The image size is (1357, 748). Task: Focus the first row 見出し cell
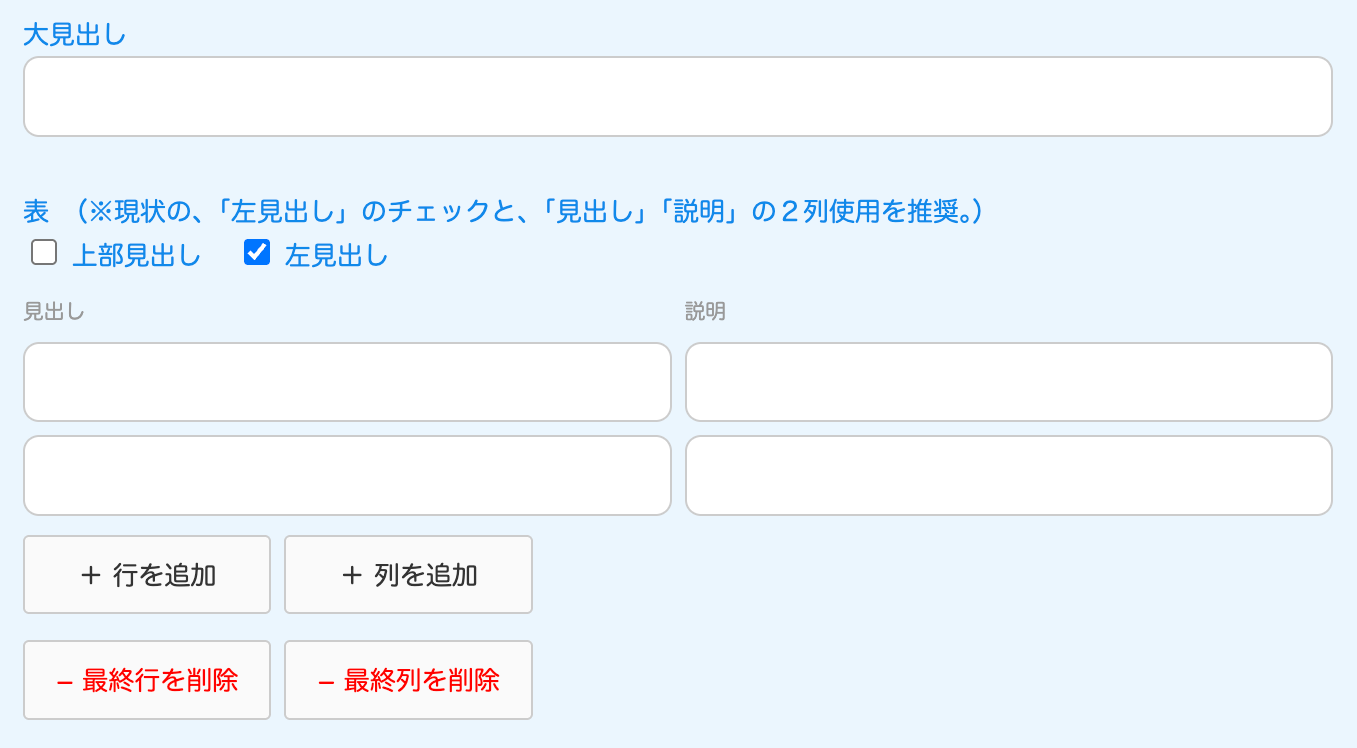347,382
